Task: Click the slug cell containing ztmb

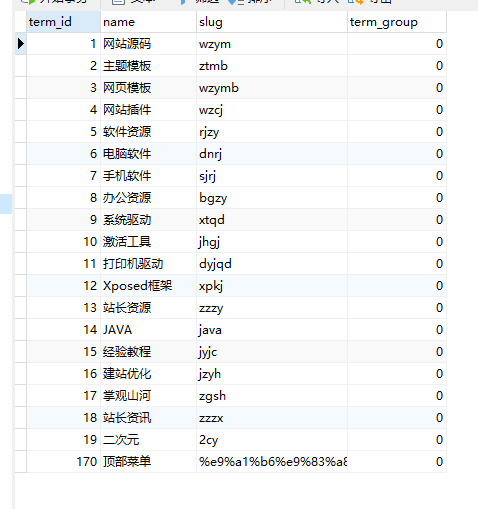Action: coord(272,66)
